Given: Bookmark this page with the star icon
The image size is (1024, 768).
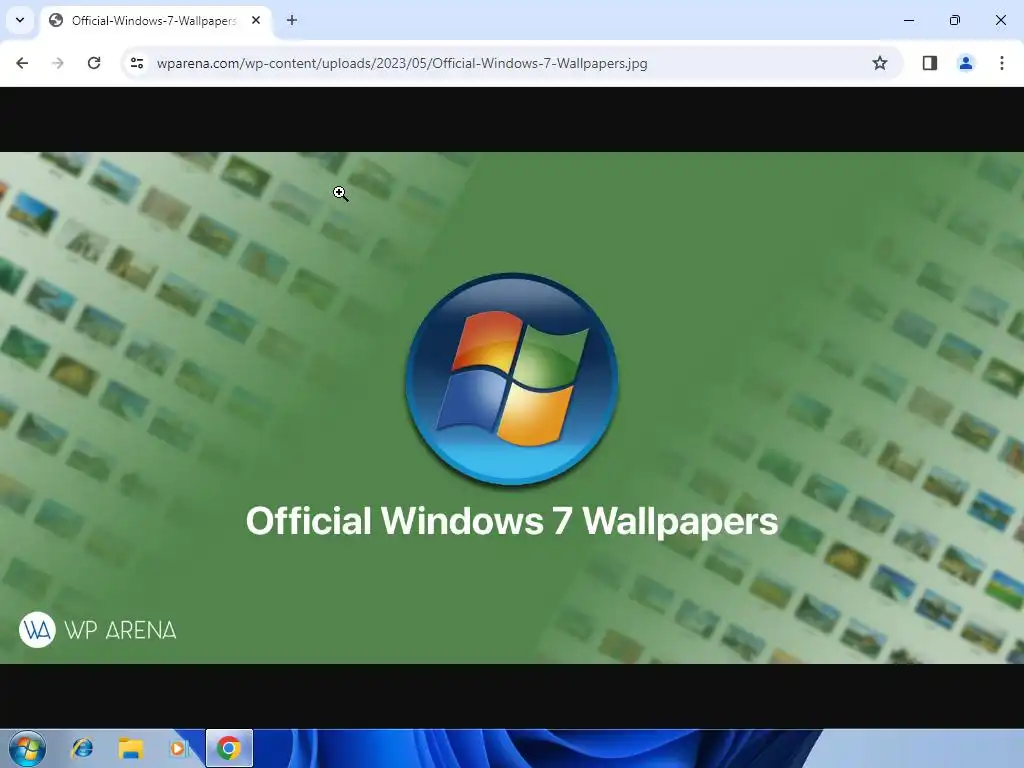Looking at the screenshot, I should coord(880,63).
